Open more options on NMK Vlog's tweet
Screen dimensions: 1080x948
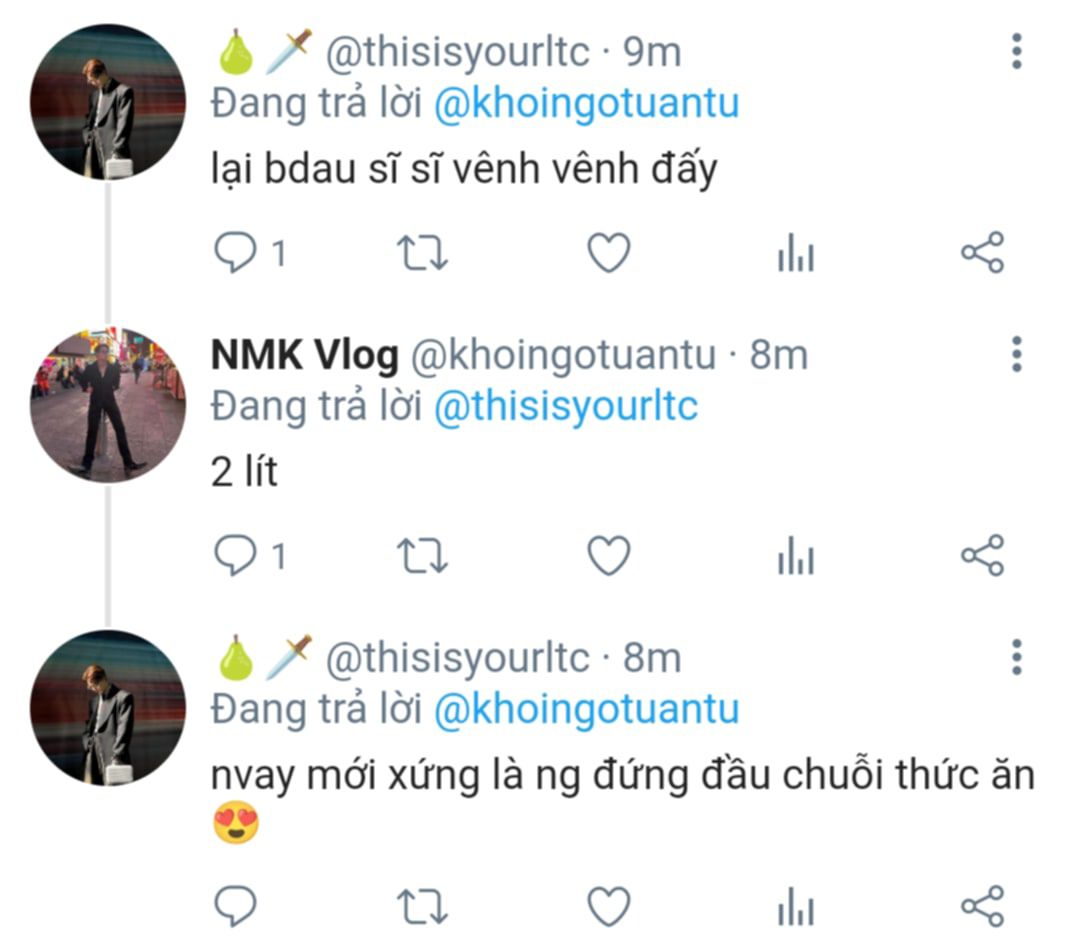[1016, 354]
